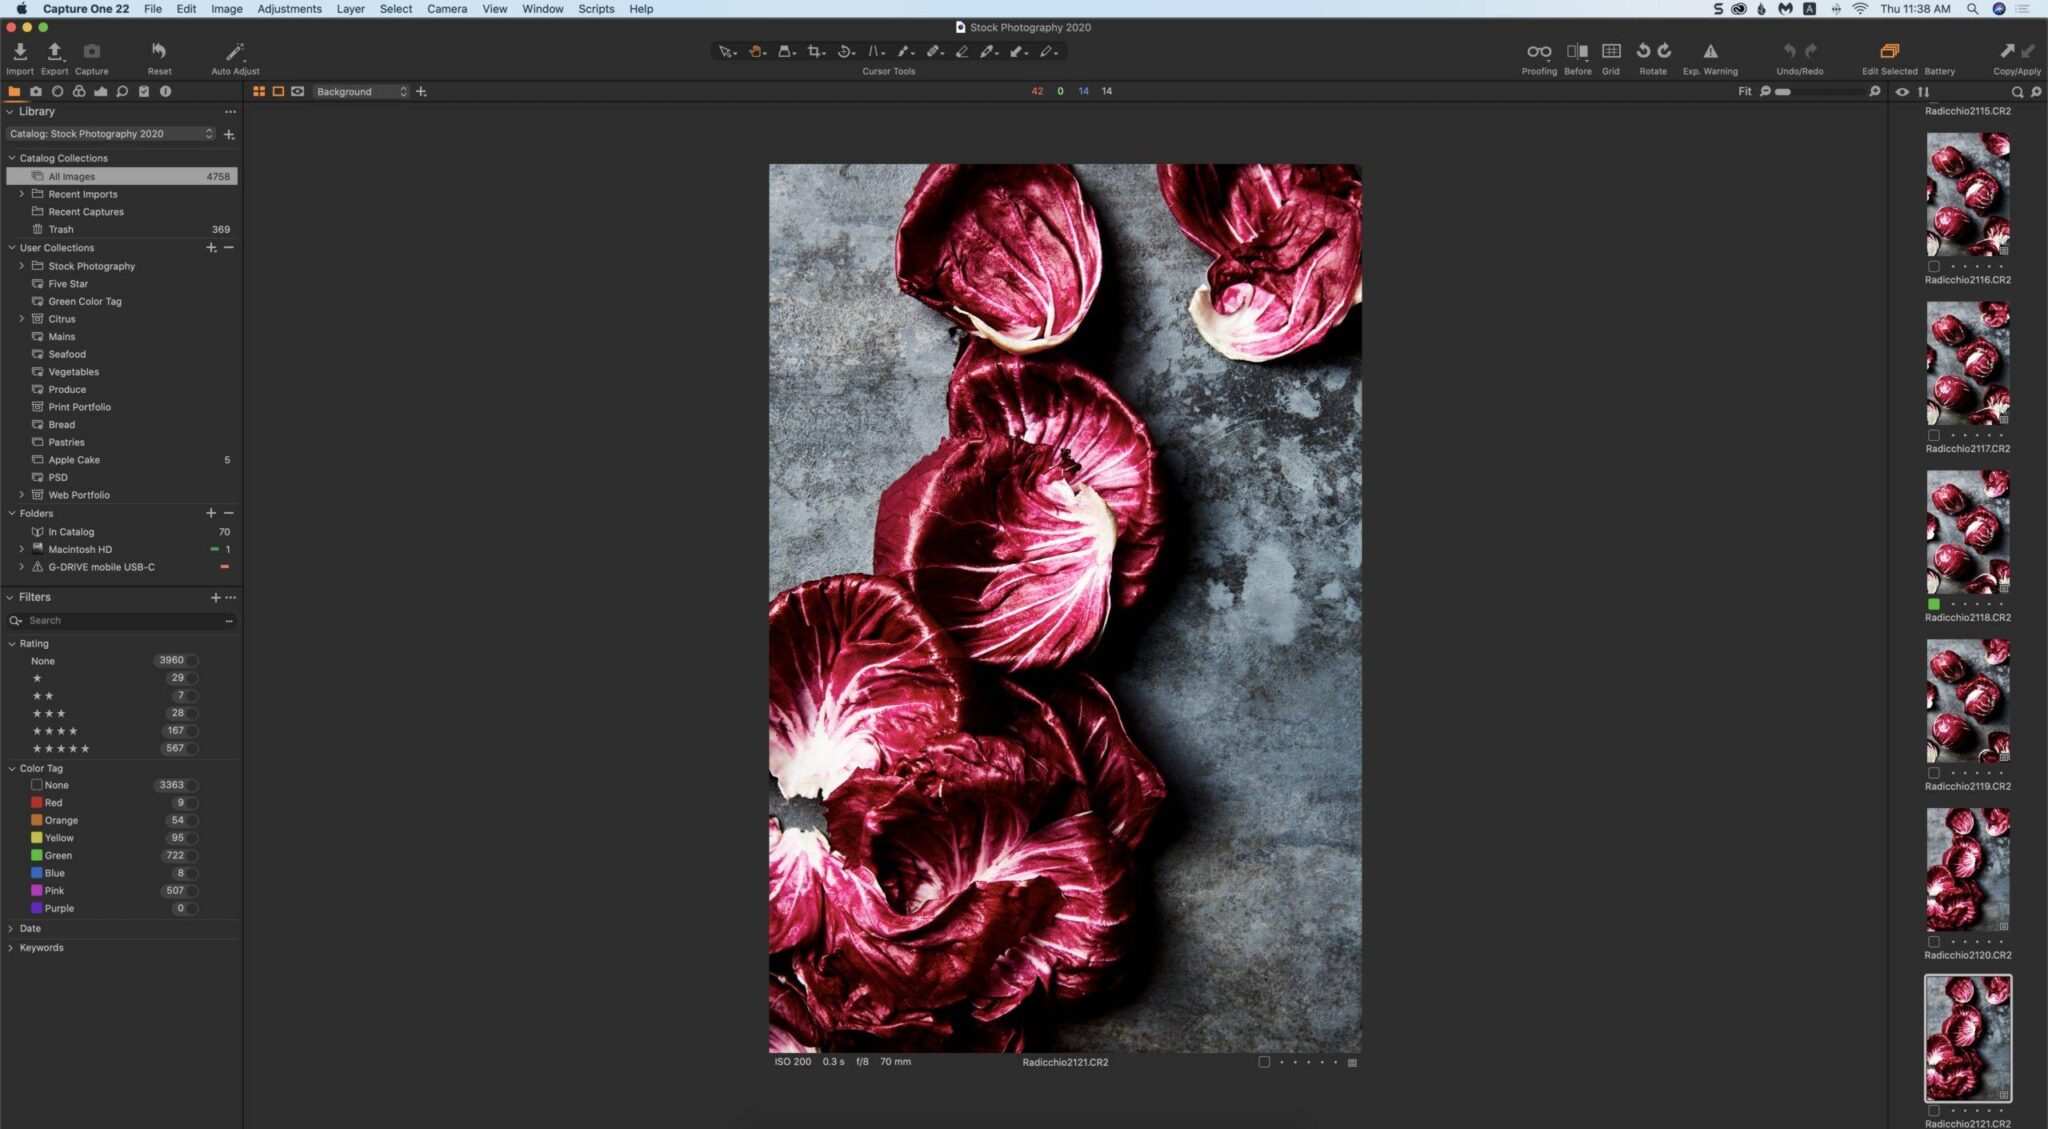Open the Color tool tab circles icon
Viewport: 2048px width, 1129px height.
[x=79, y=91]
